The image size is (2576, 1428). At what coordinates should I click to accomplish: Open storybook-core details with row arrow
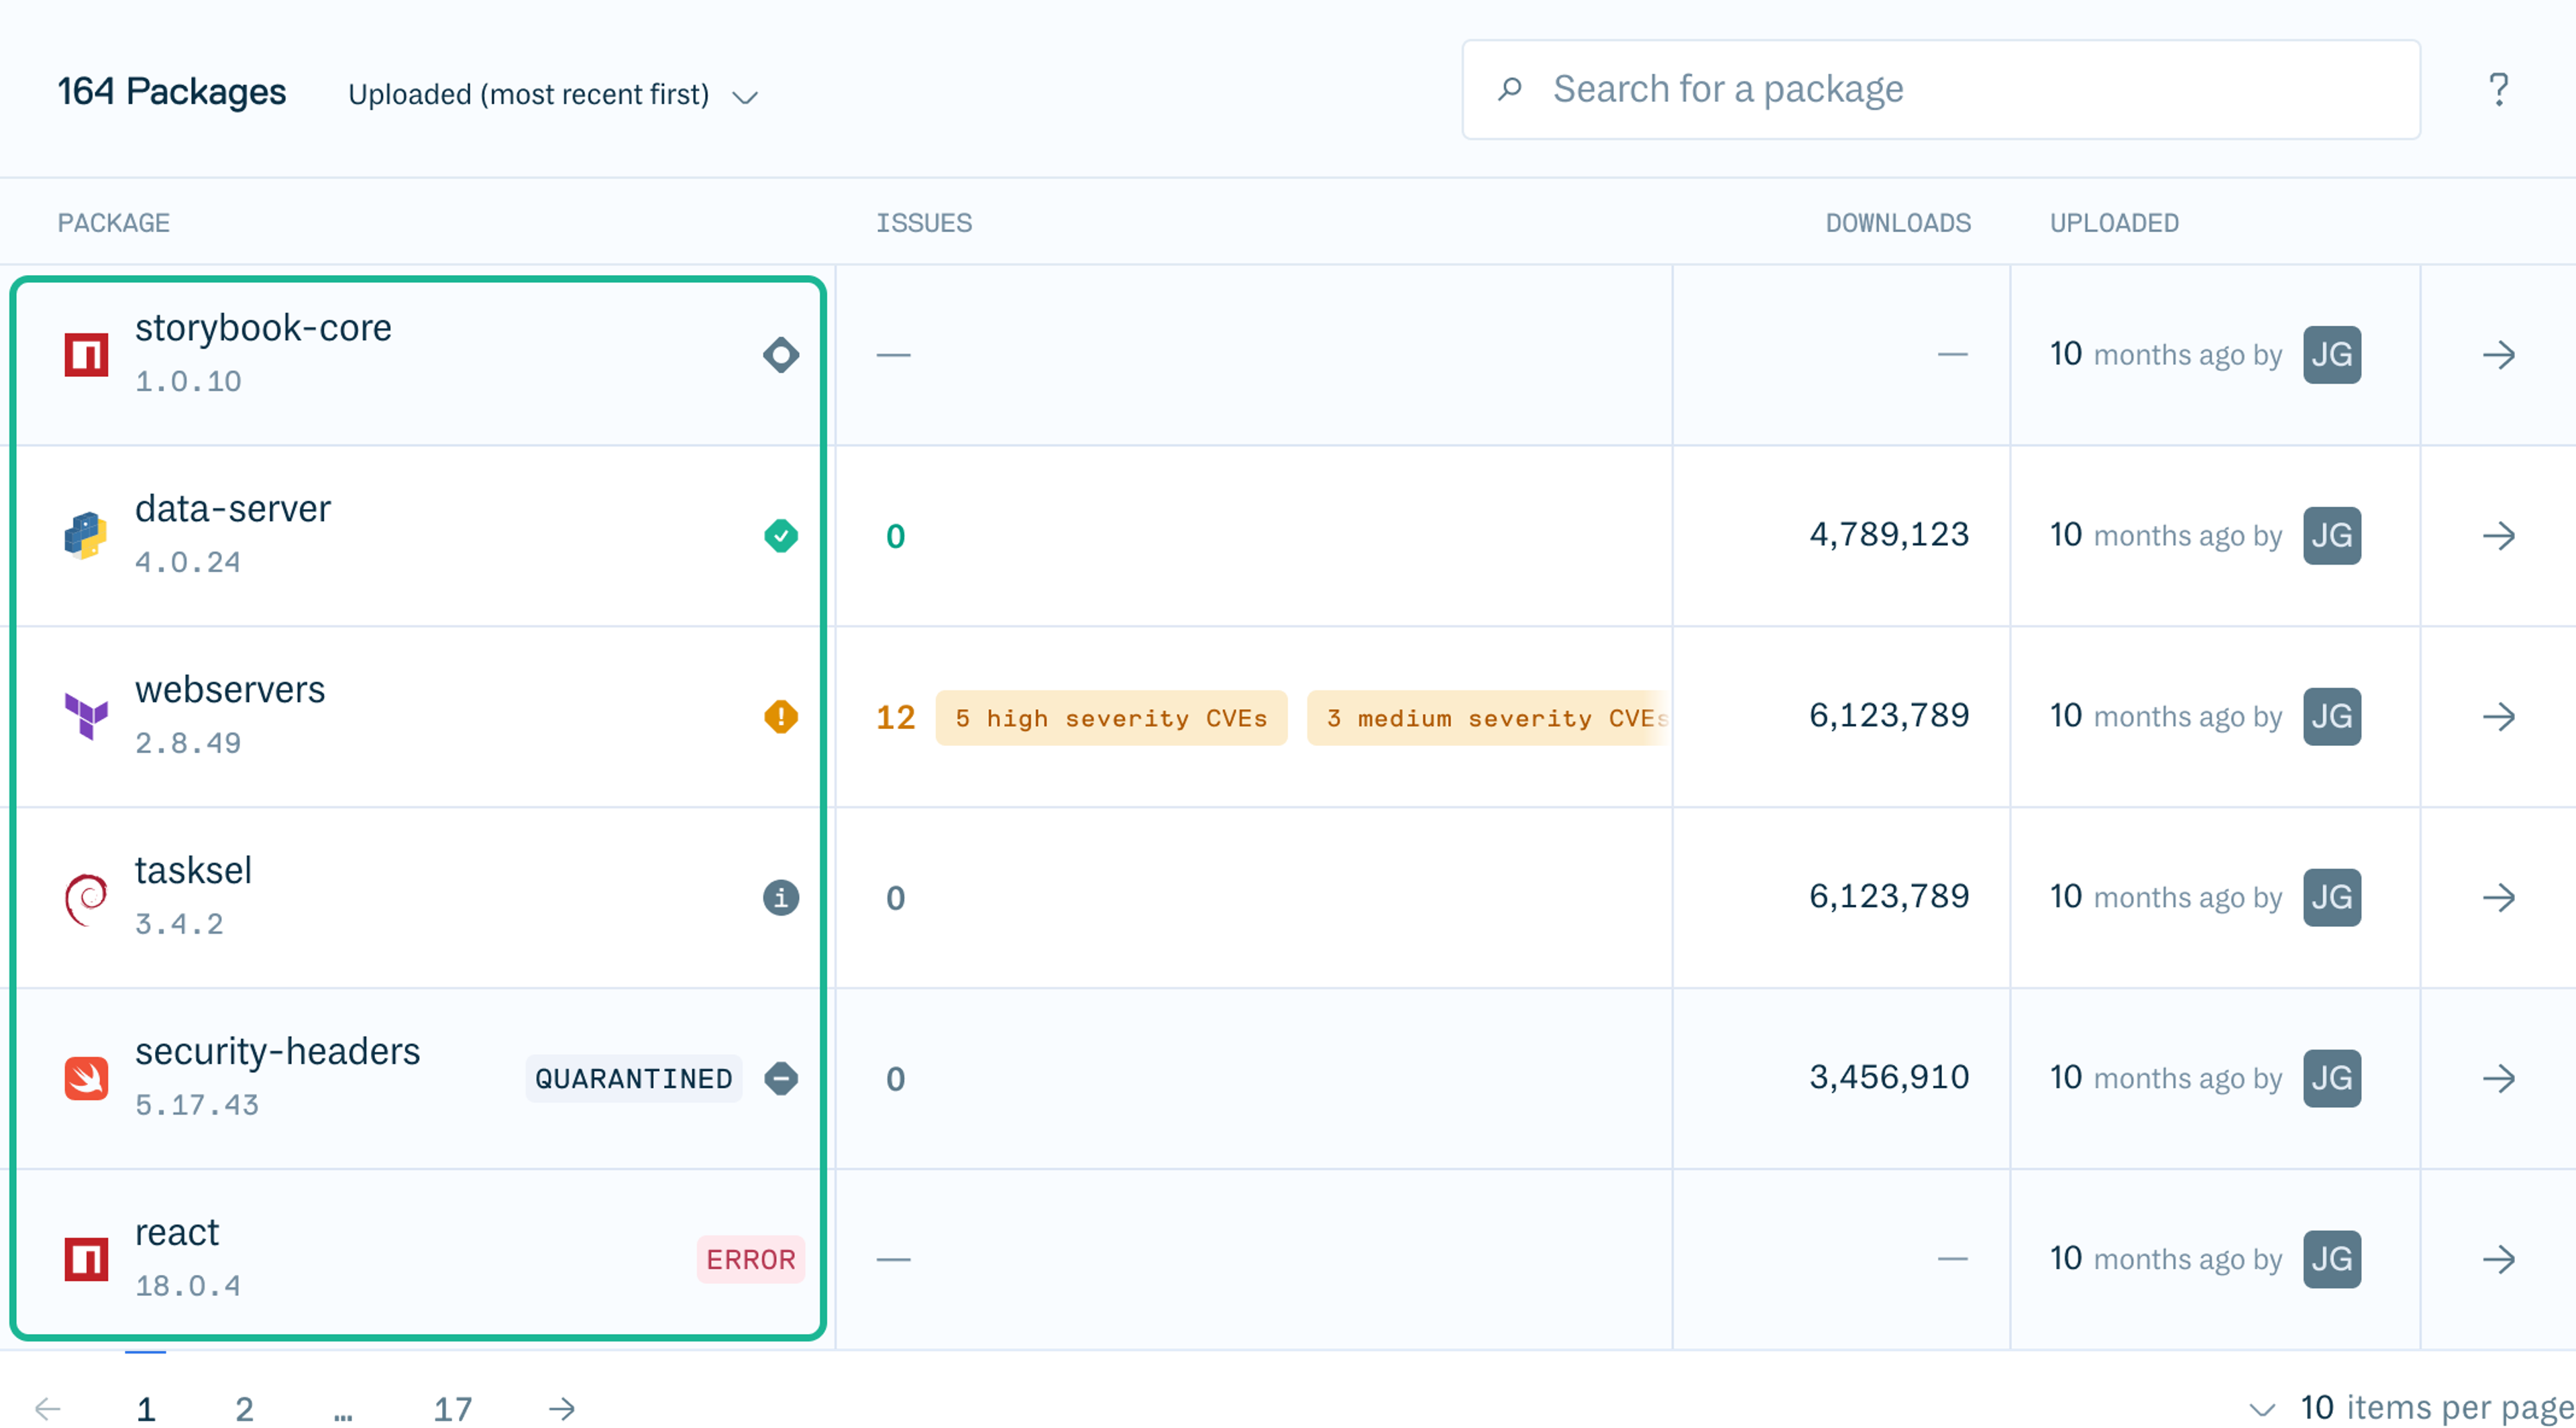[2498, 355]
